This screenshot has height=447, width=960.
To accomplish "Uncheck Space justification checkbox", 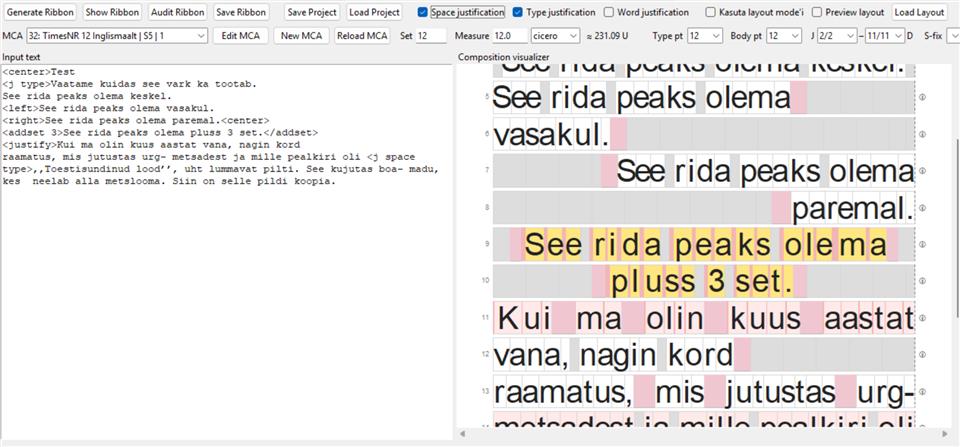I will click(422, 12).
